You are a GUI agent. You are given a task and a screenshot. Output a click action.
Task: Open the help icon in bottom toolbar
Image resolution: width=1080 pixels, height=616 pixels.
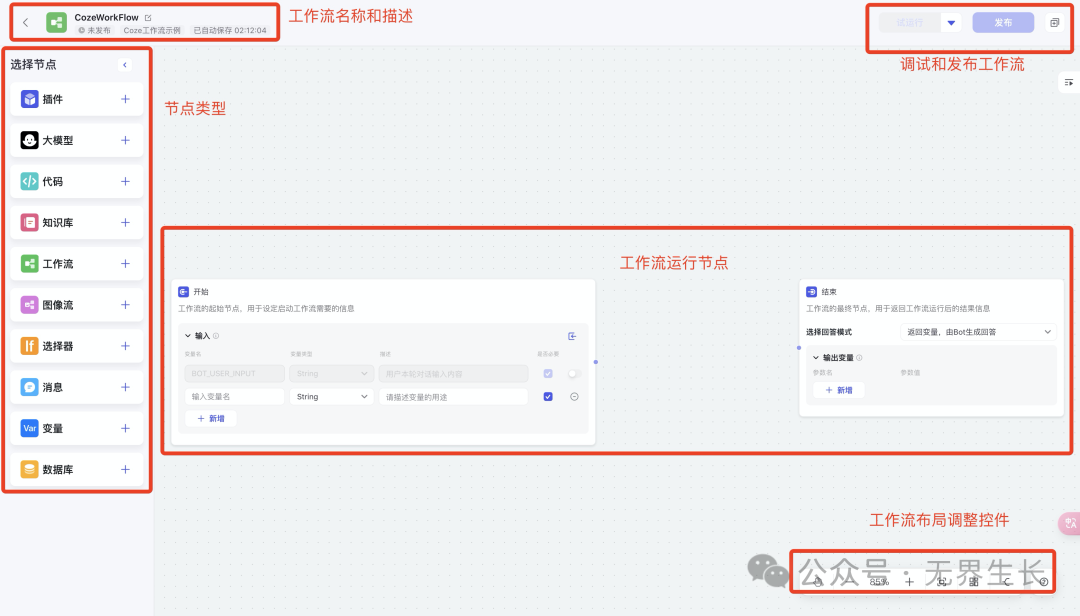pos(1043,582)
